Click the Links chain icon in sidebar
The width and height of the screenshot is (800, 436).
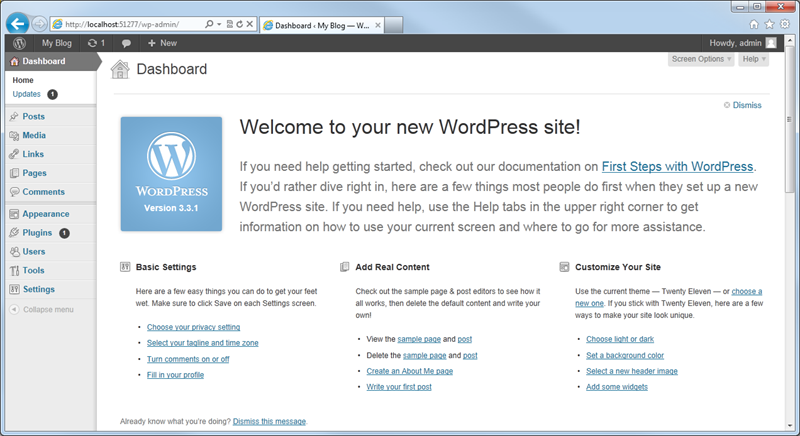tap(14, 154)
